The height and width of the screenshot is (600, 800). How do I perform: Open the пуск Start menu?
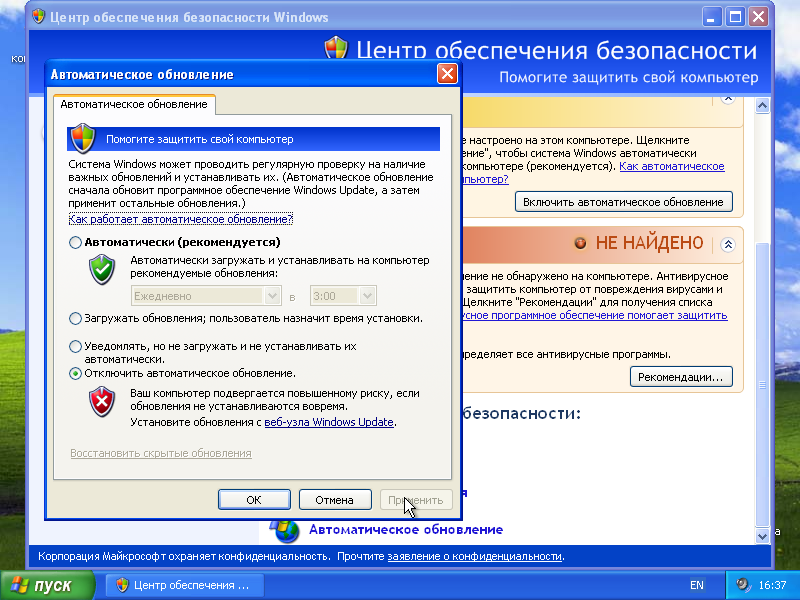[47, 585]
